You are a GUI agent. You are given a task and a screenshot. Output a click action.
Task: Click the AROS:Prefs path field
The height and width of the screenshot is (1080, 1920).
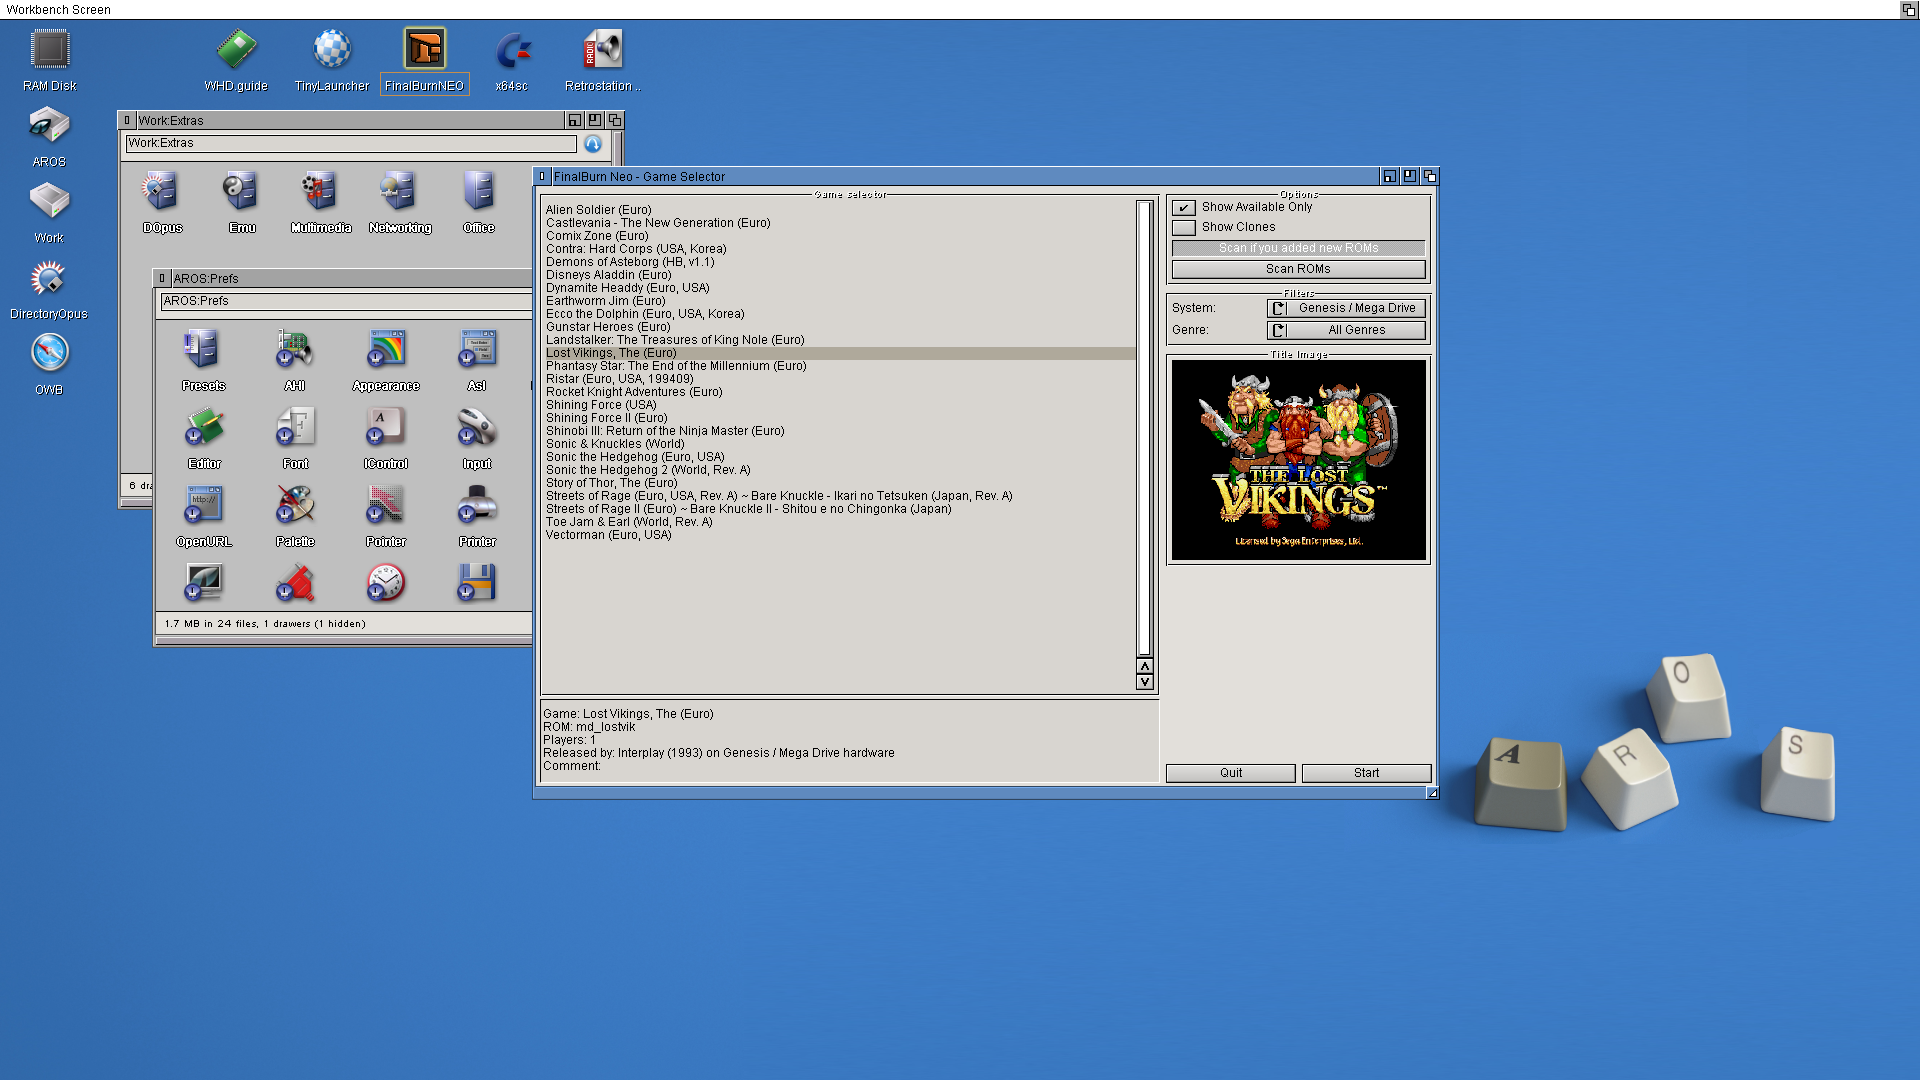point(346,302)
